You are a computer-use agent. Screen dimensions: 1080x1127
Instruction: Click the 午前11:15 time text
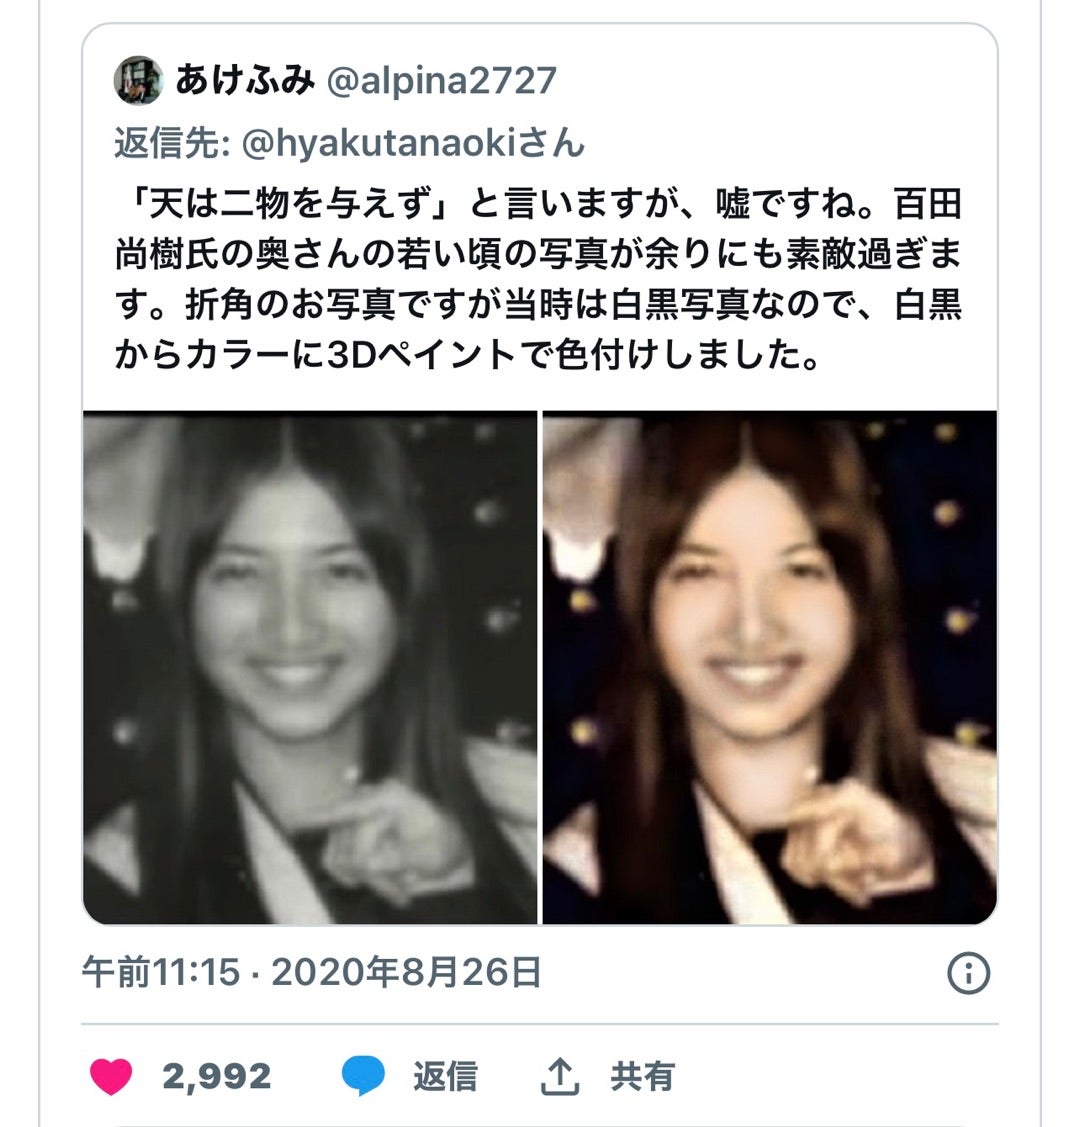[x=161, y=972]
